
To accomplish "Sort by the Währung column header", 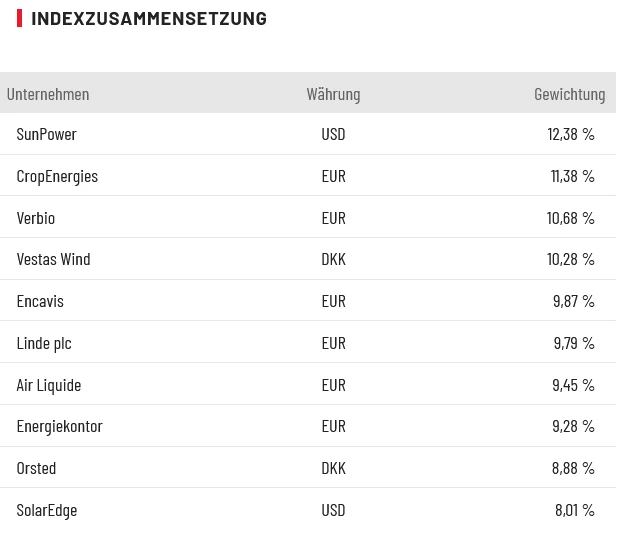I will click(333, 94).
